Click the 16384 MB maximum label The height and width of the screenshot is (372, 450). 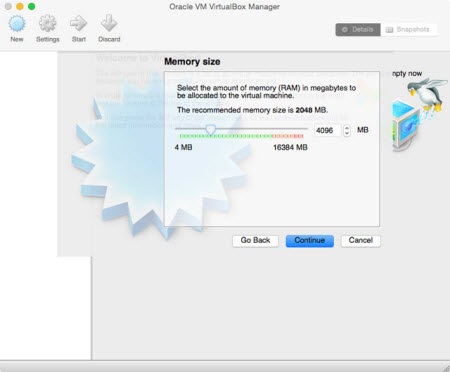click(290, 147)
